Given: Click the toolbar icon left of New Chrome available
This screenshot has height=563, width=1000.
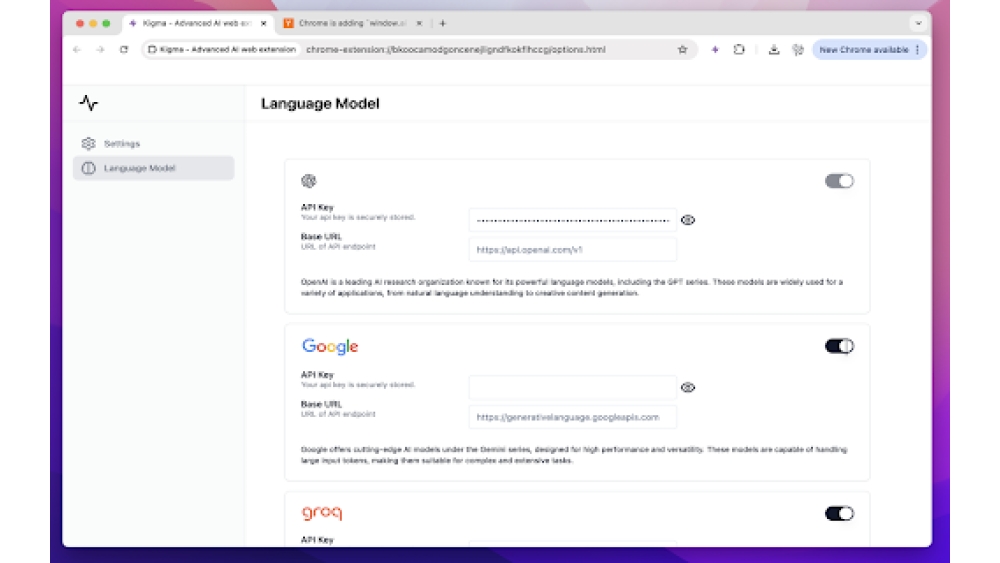Looking at the screenshot, I should point(797,50).
